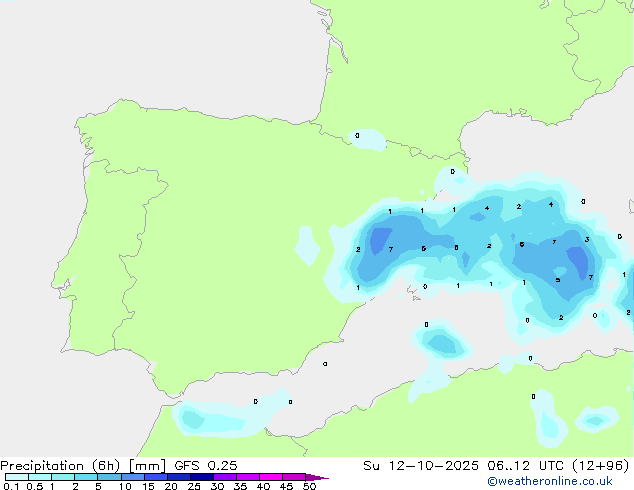Click the '50' legend tick label

[309, 486]
